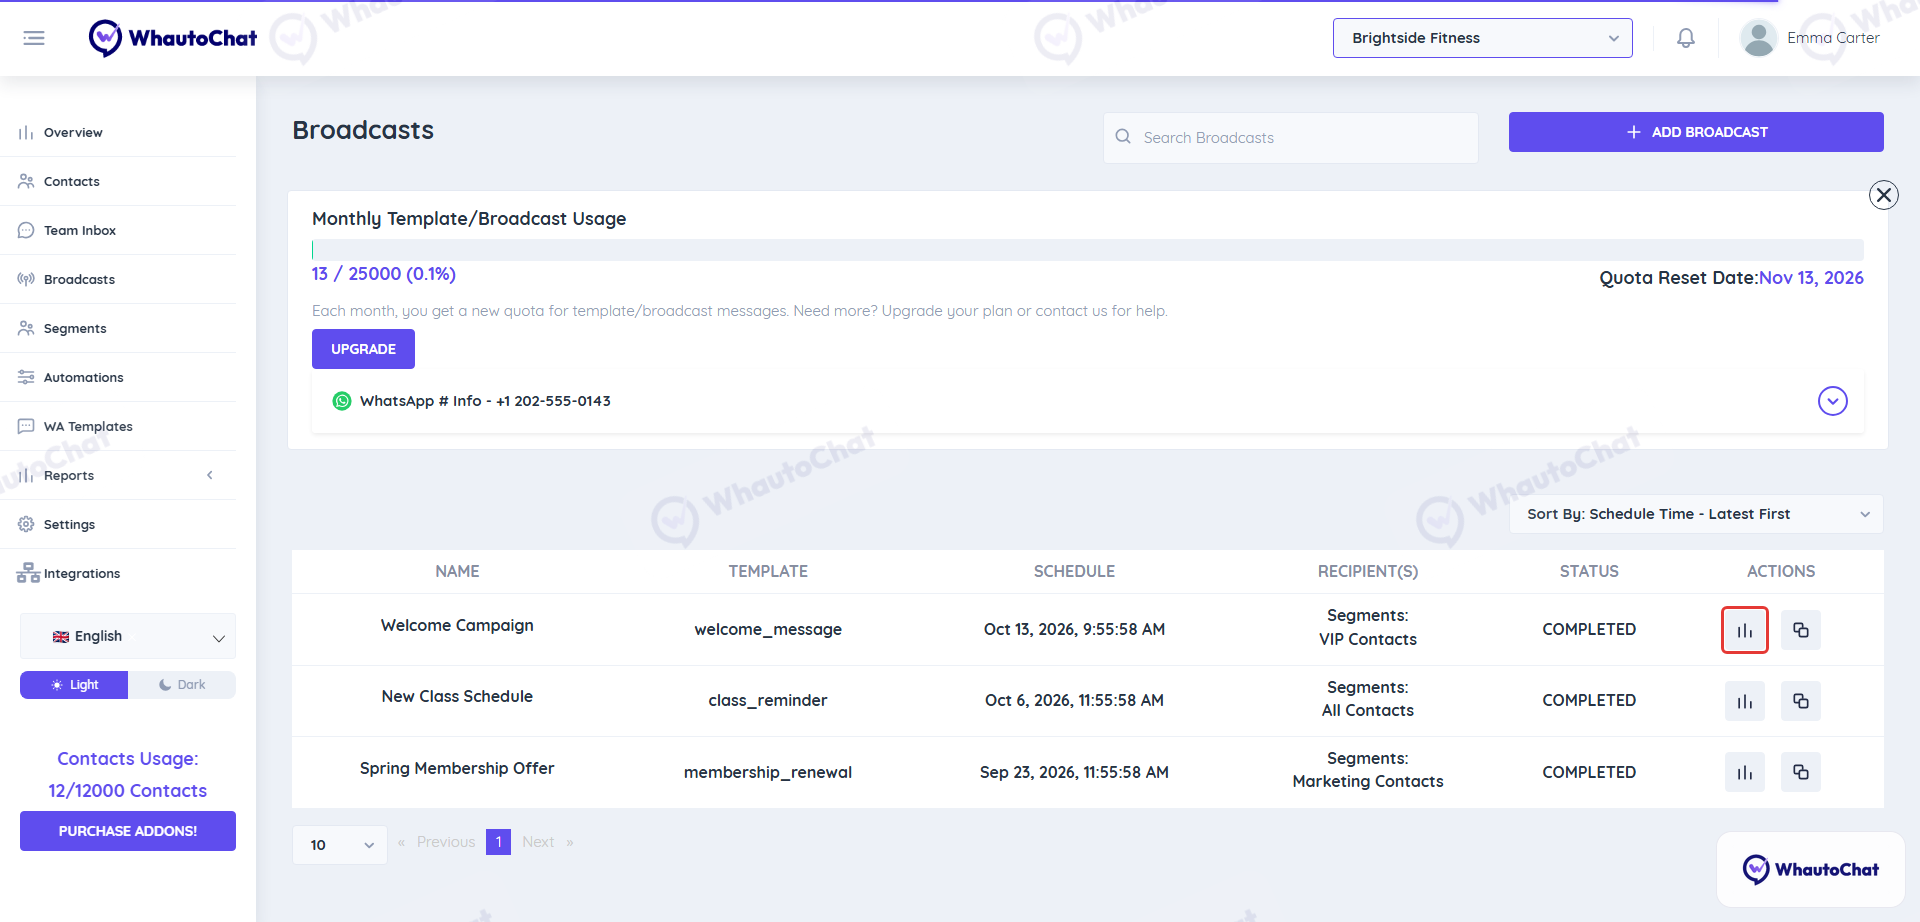
Task: View statistics for Spring Membership Offer
Action: click(x=1745, y=772)
